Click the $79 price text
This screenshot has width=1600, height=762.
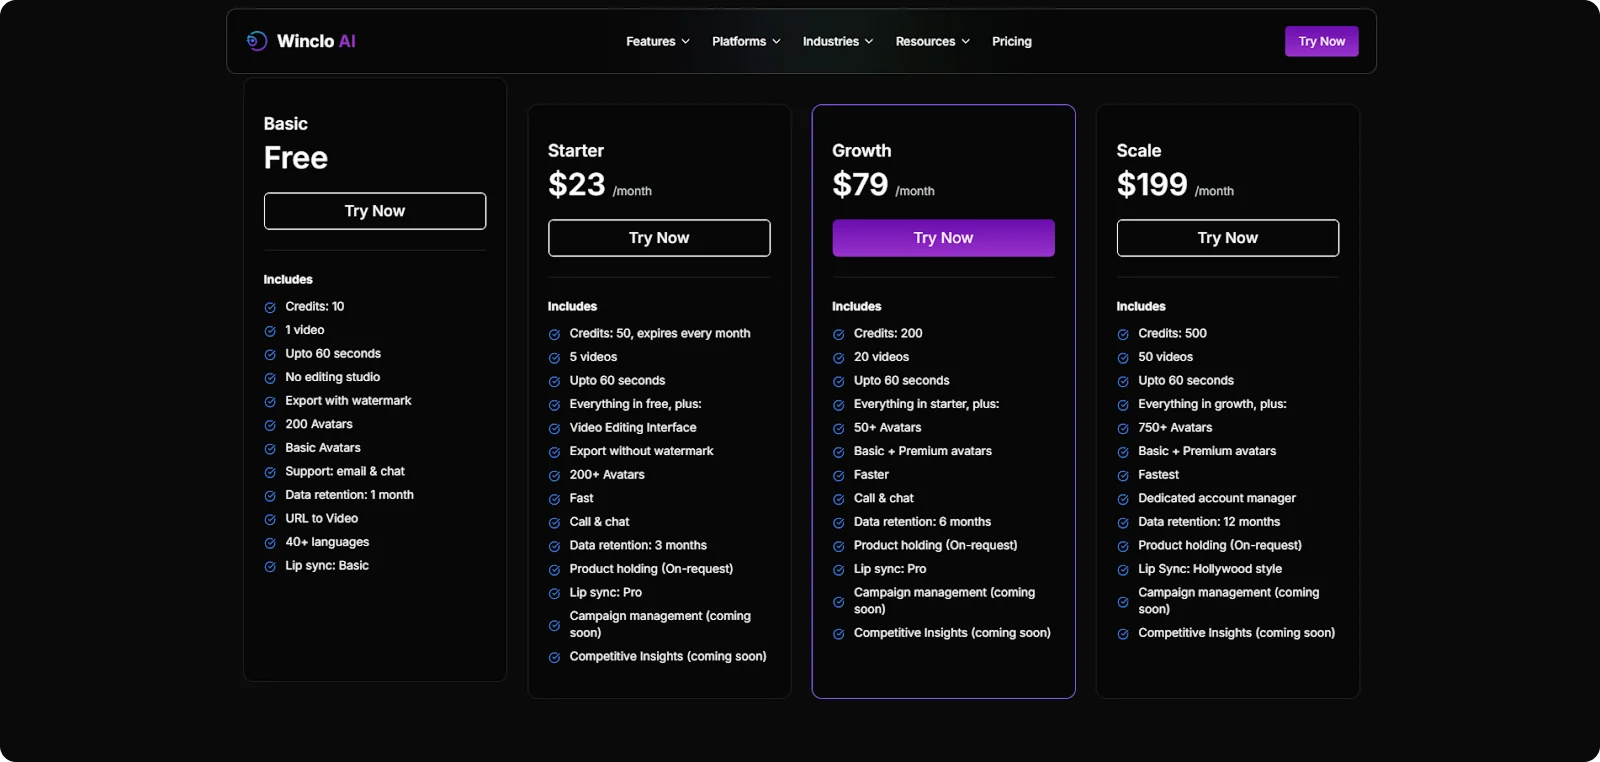(860, 184)
